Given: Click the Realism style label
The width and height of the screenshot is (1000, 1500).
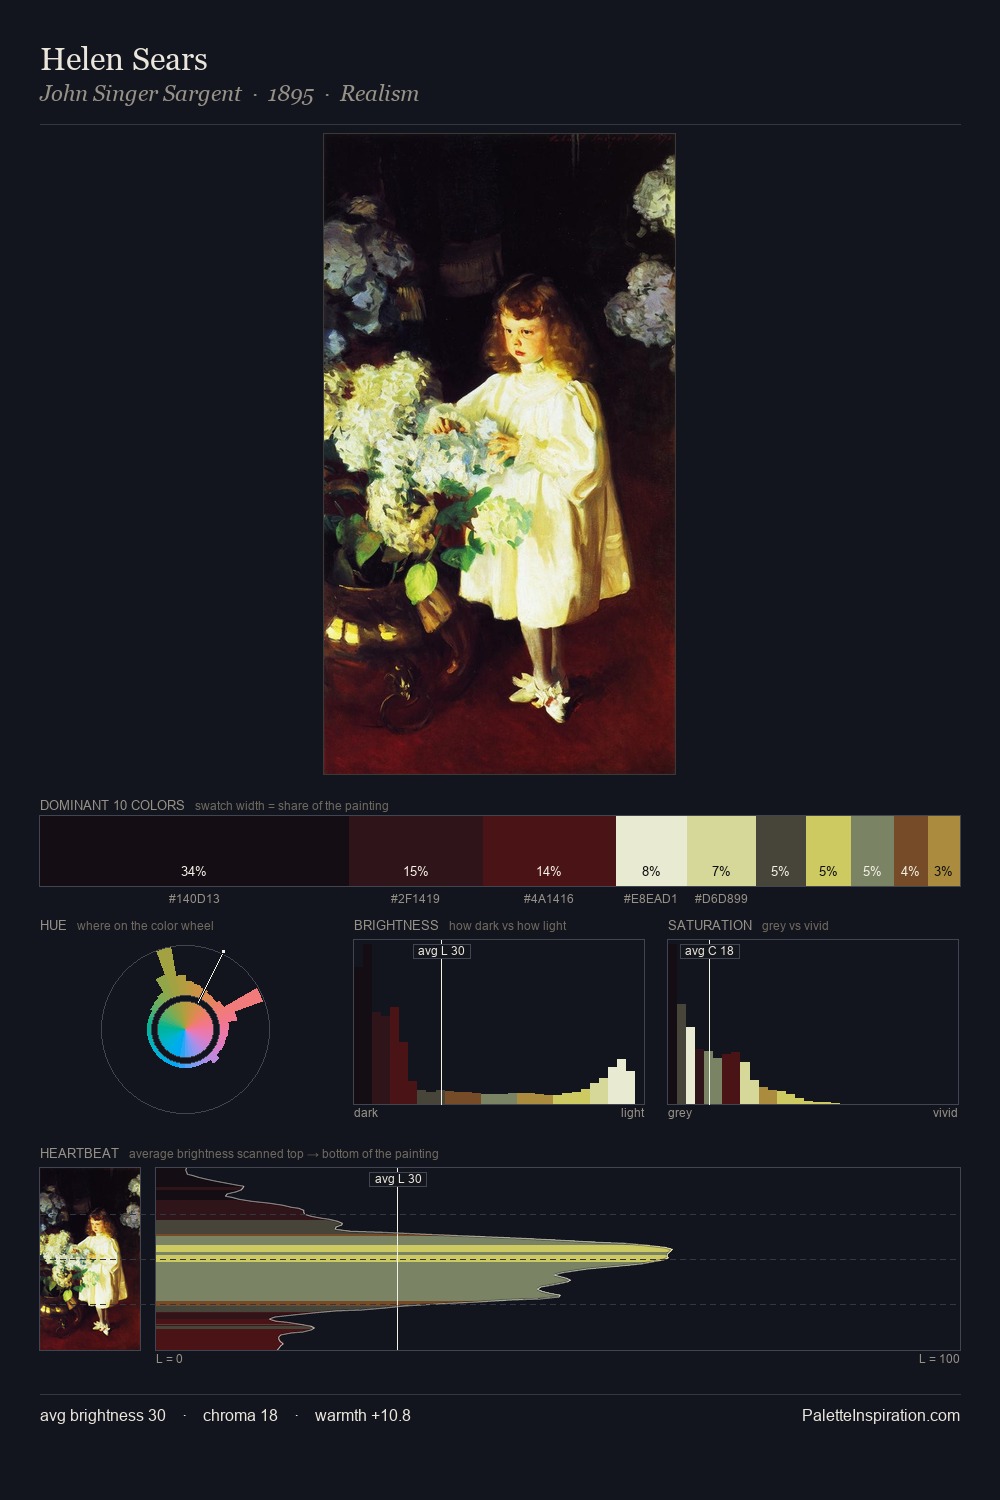Looking at the screenshot, I should pos(379,94).
